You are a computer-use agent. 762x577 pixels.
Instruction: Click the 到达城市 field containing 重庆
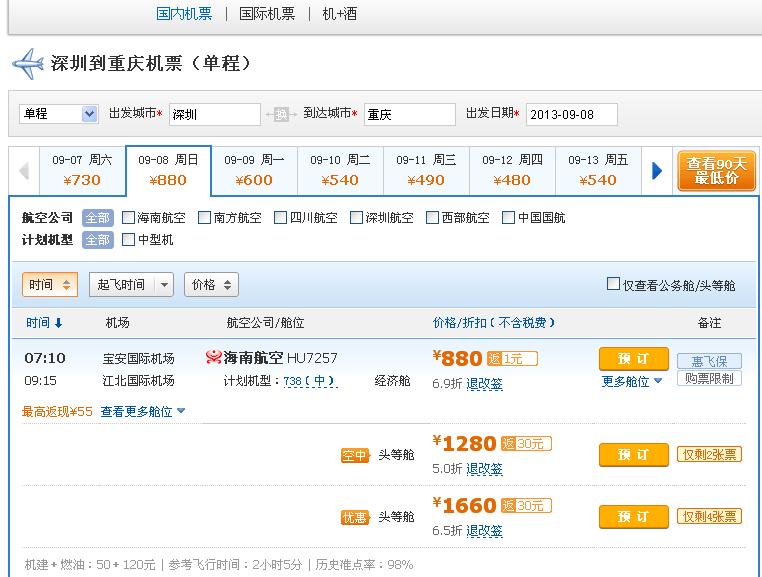[410, 115]
